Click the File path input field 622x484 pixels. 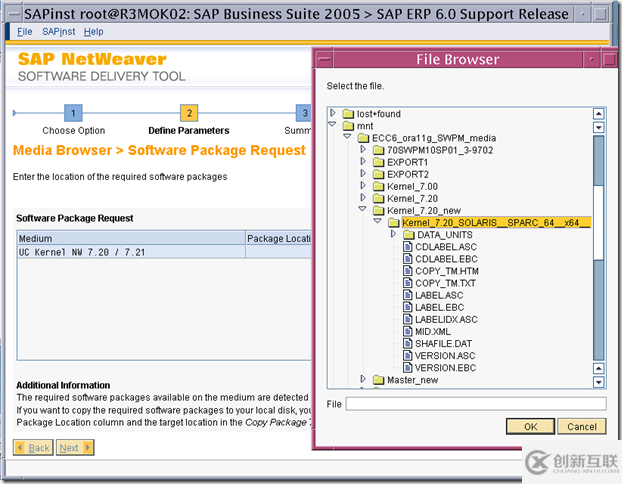(x=476, y=404)
